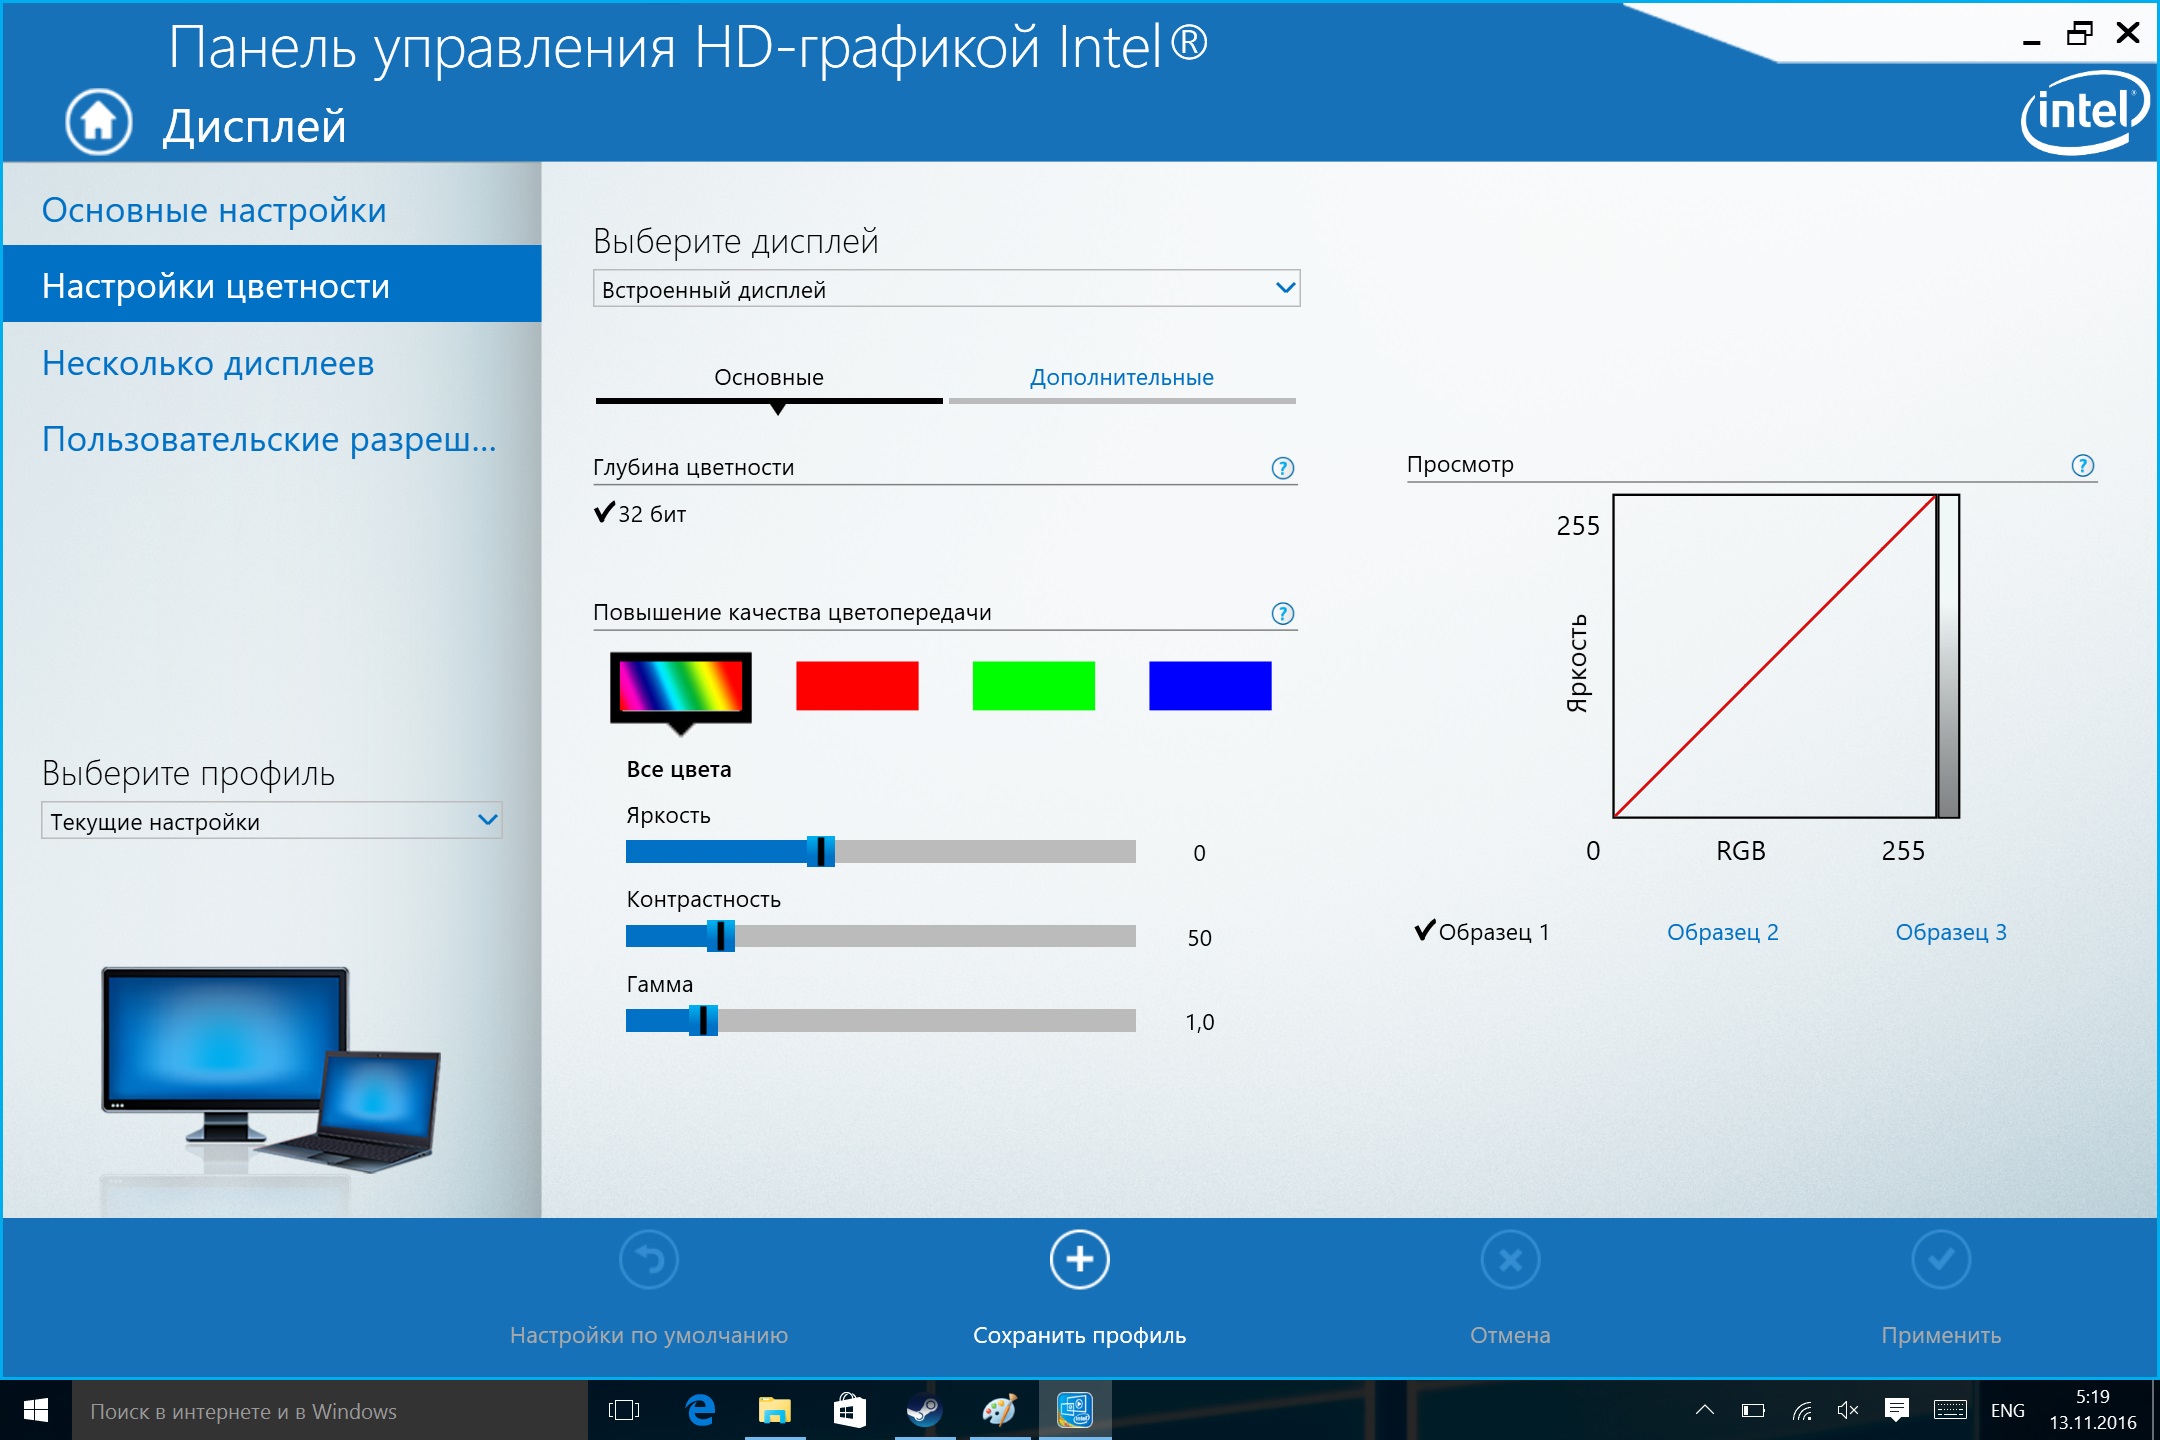Open help for Повышение качества цветопередачи
The height and width of the screenshot is (1440, 2160).
(1282, 614)
